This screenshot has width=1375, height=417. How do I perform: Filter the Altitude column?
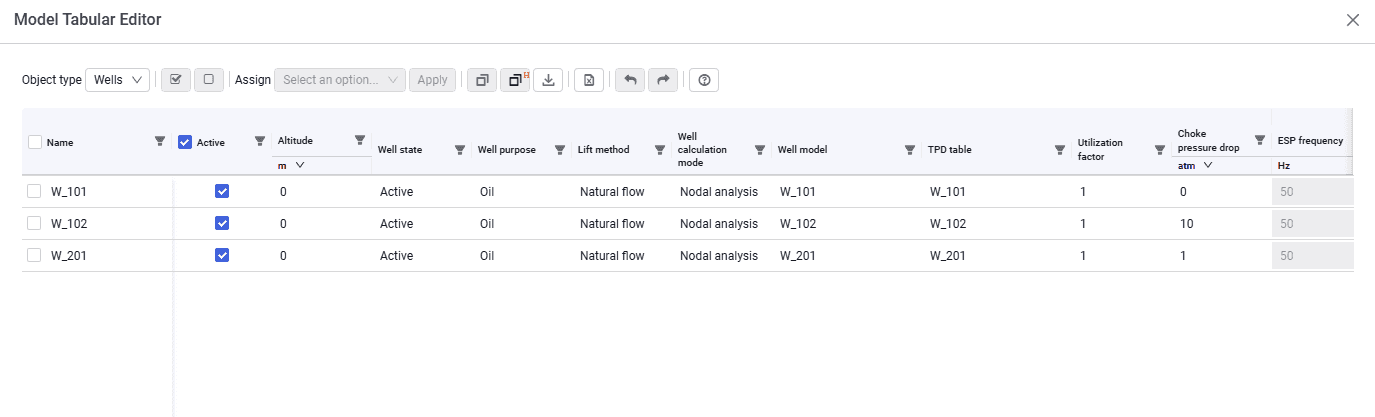click(360, 140)
